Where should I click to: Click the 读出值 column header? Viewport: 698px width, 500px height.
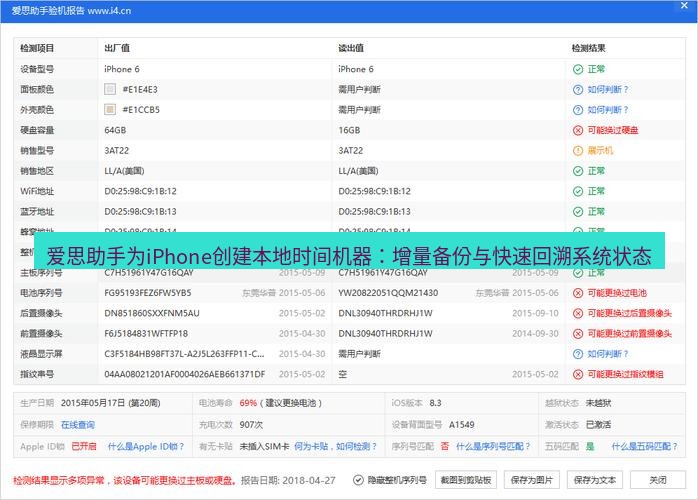pos(351,48)
